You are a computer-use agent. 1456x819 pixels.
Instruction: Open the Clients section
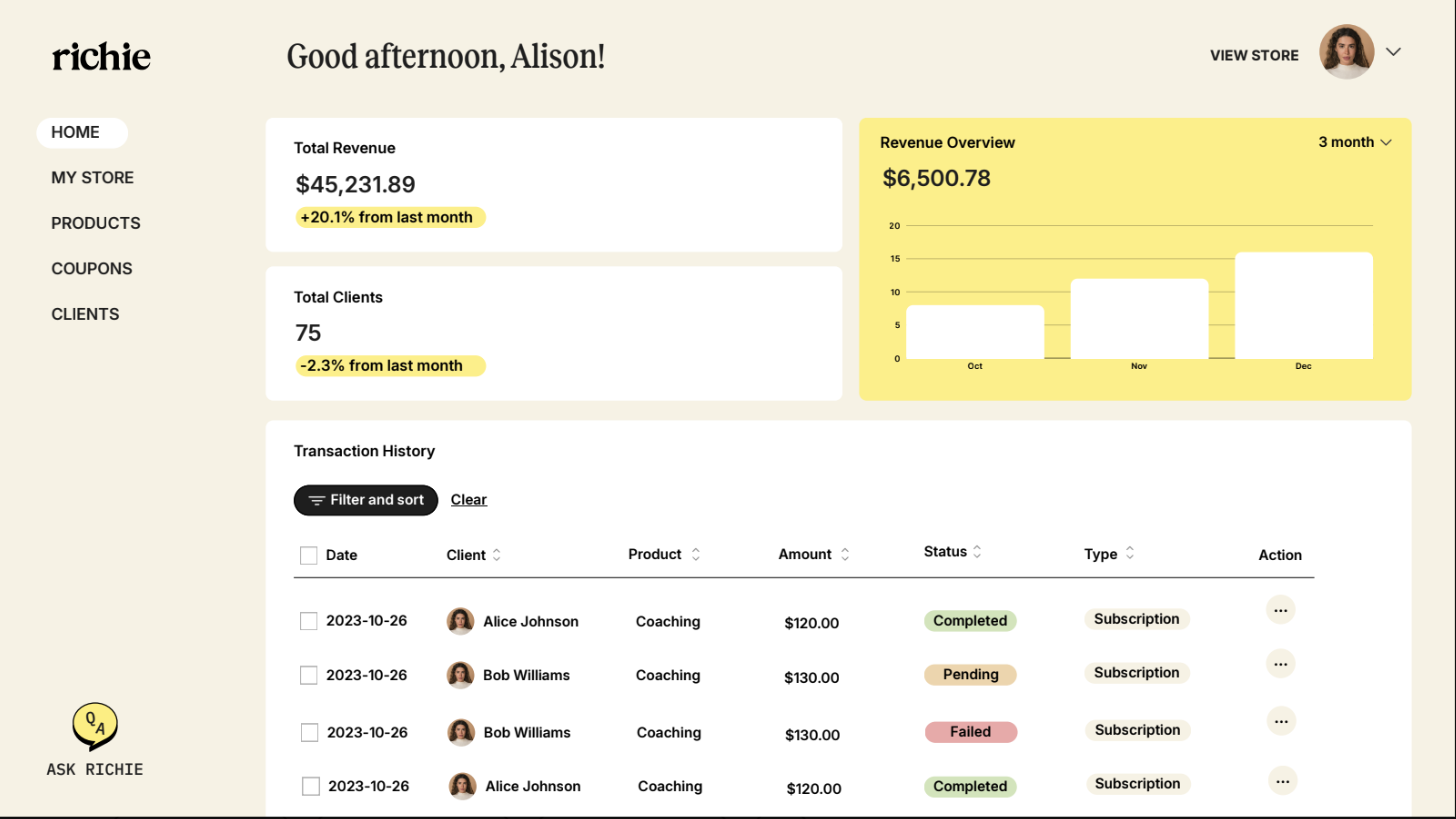click(85, 314)
